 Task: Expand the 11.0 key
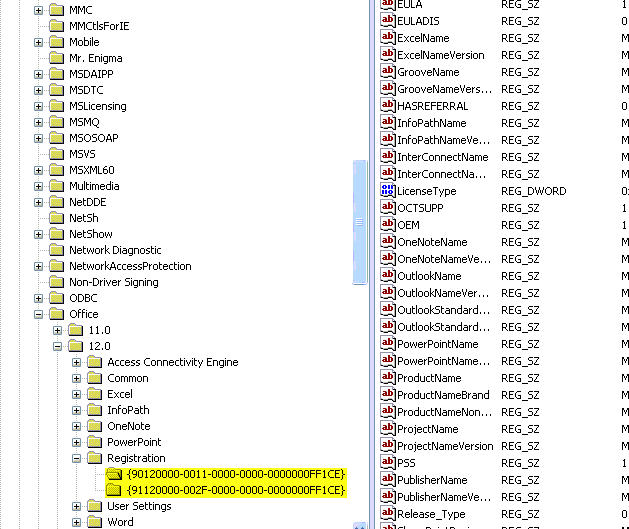(57, 330)
